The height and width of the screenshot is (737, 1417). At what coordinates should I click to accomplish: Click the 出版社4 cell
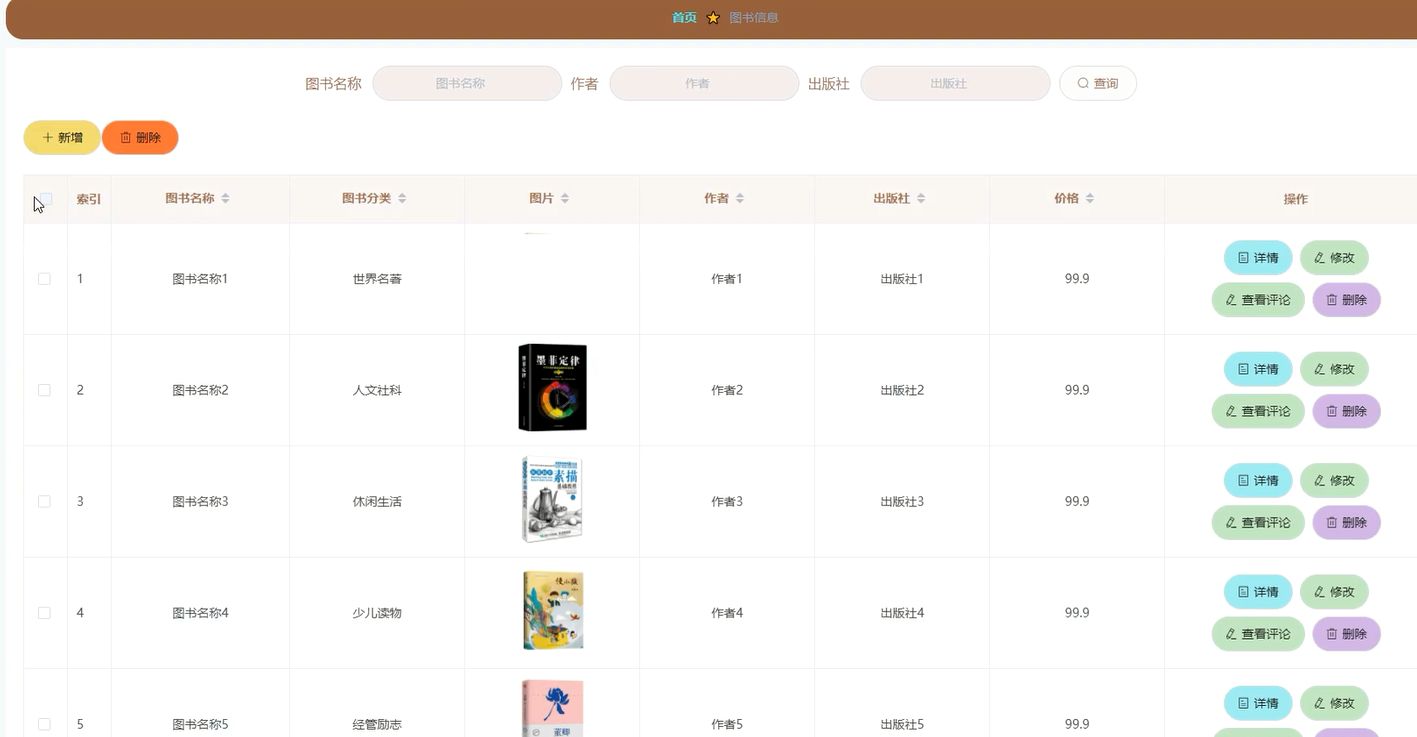tap(902, 613)
